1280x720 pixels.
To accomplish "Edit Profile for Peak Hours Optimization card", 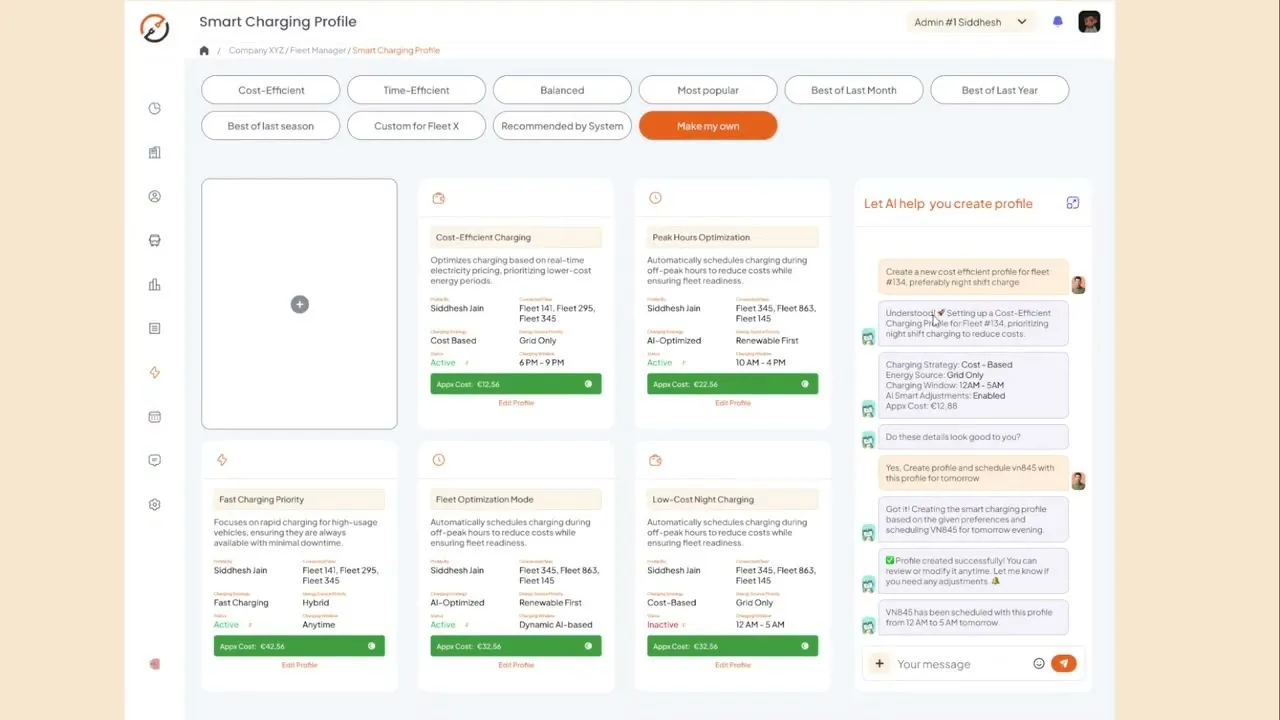I will click(733, 403).
